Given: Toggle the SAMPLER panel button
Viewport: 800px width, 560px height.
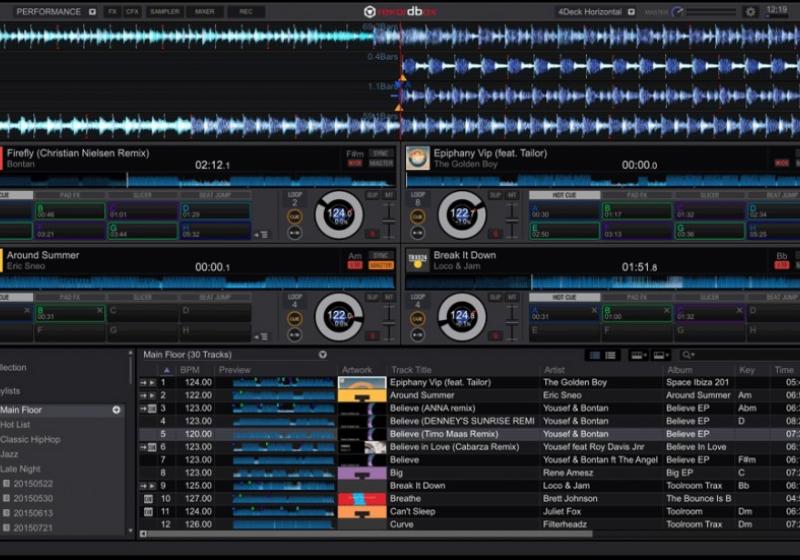Looking at the screenshot, I should [x=165, y=12].
